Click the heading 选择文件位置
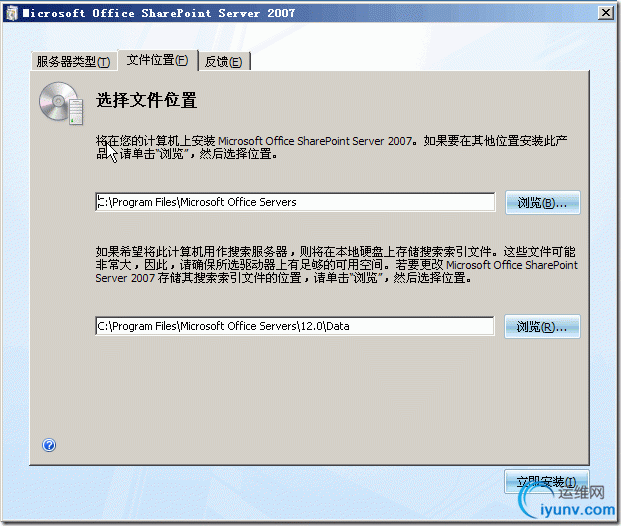The image size is (621, 526). [x=147, y=100]
